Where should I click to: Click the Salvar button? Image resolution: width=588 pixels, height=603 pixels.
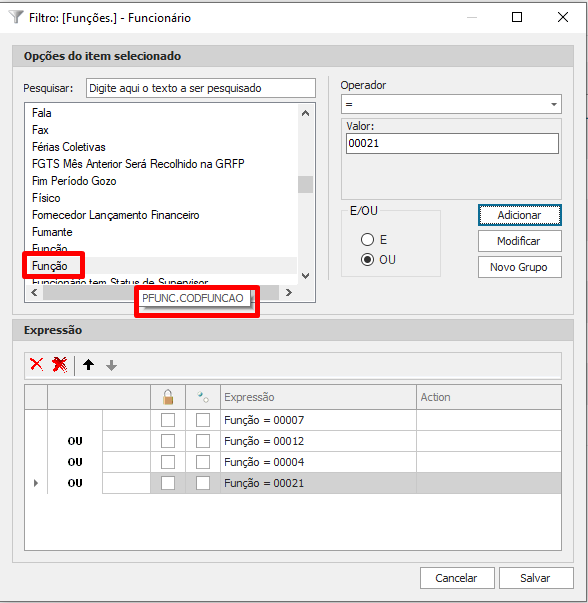536,578
